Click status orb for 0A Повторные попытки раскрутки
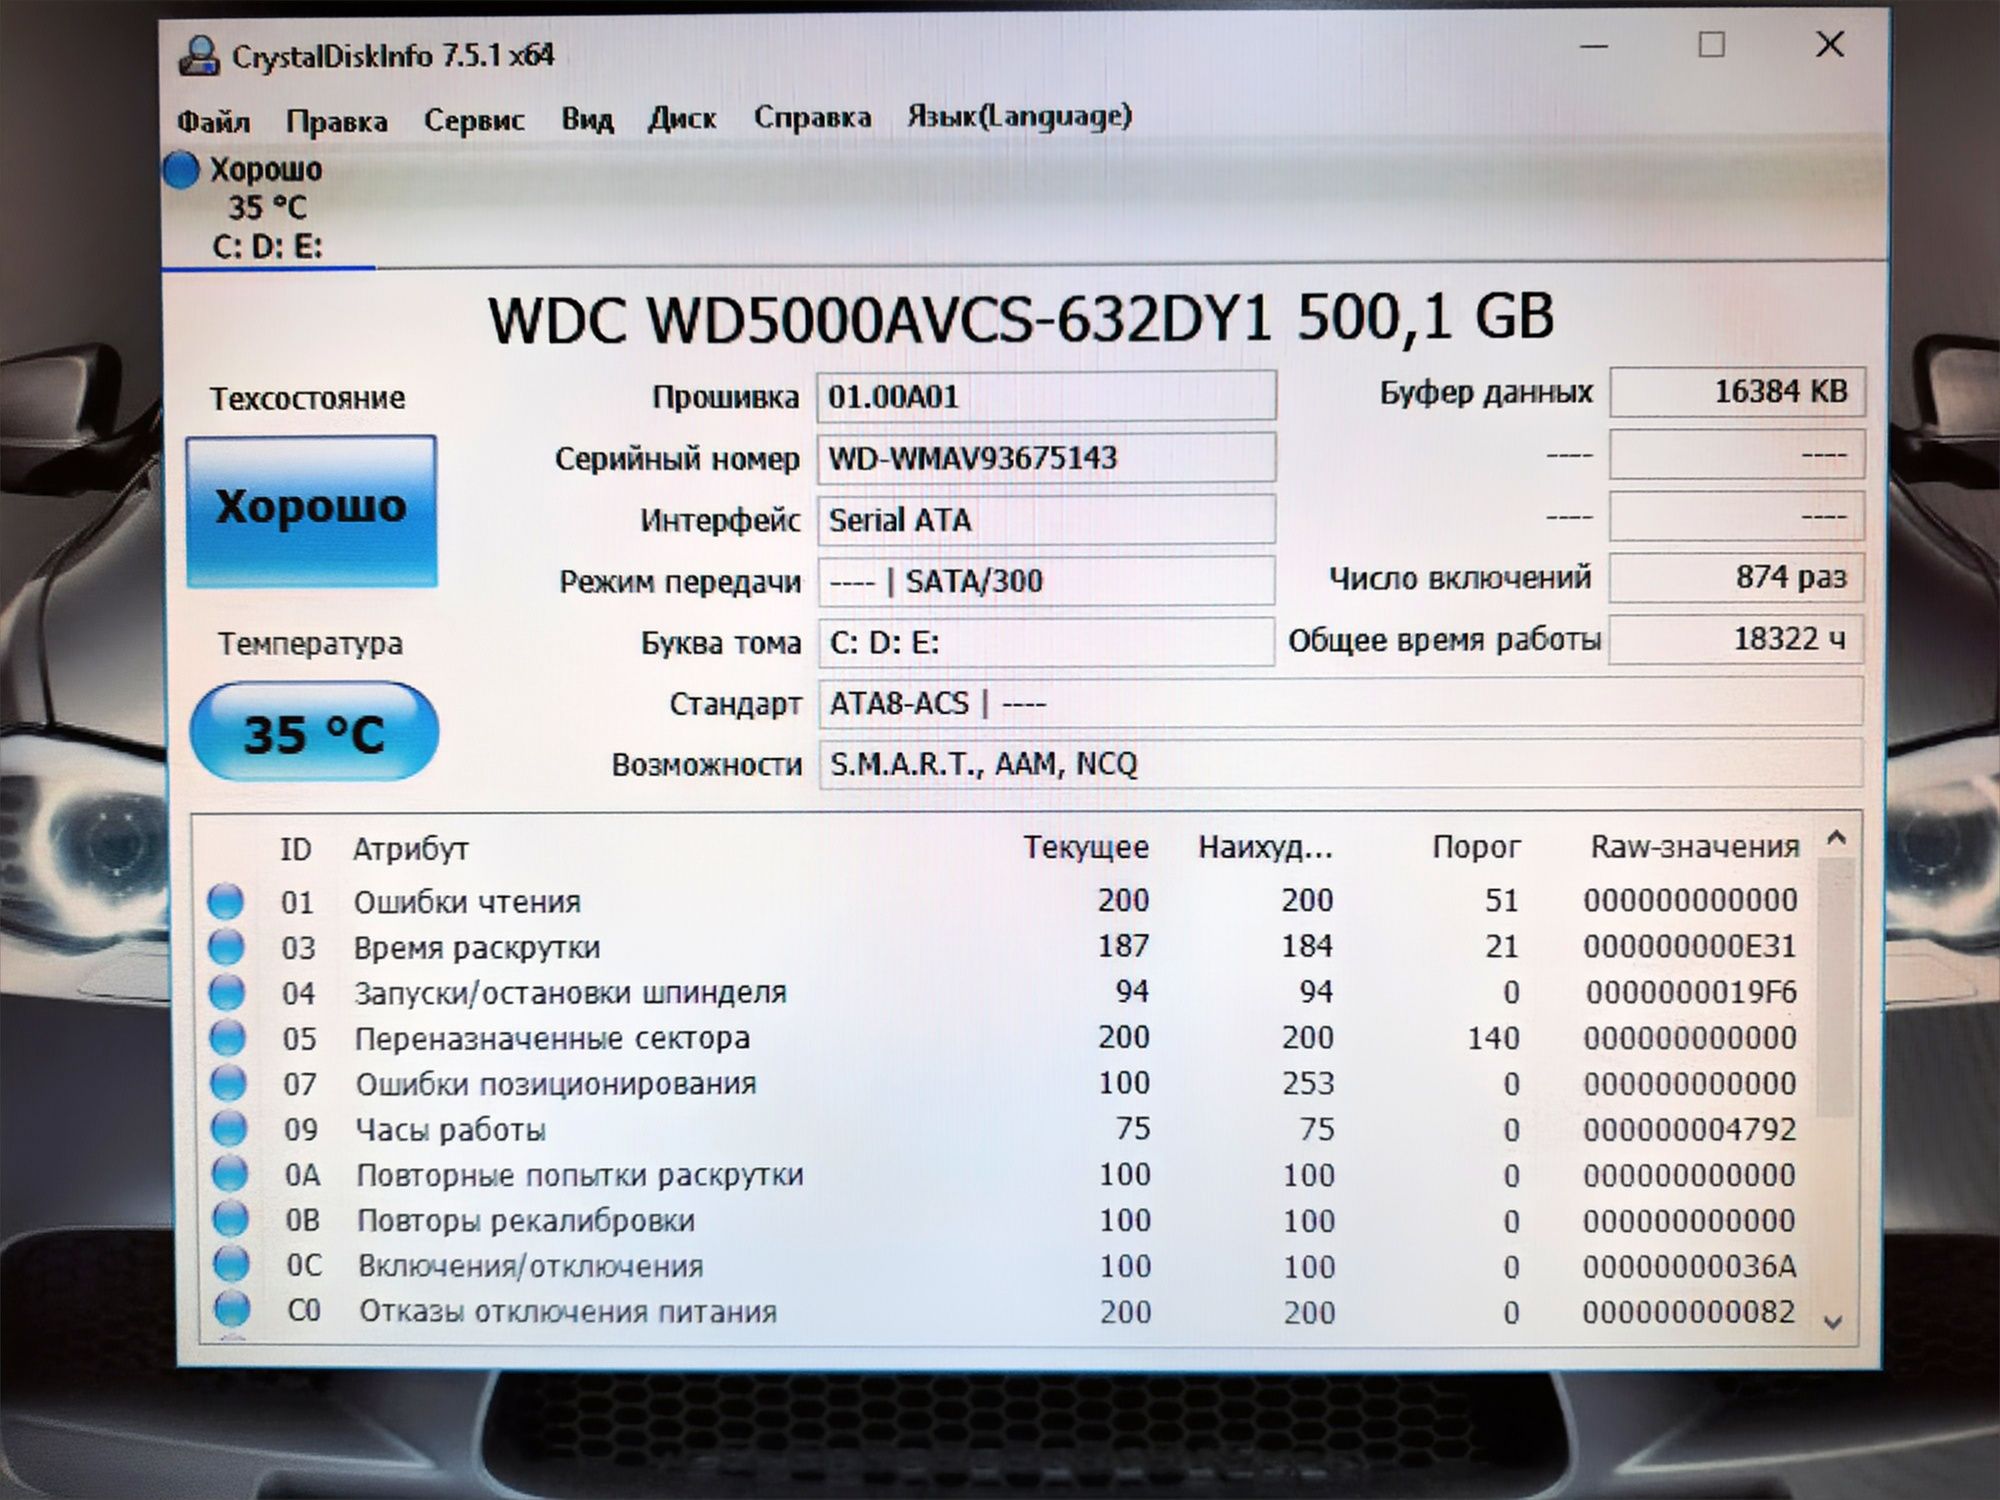Screen dimensions: 2000x1500 [230, 1174]
